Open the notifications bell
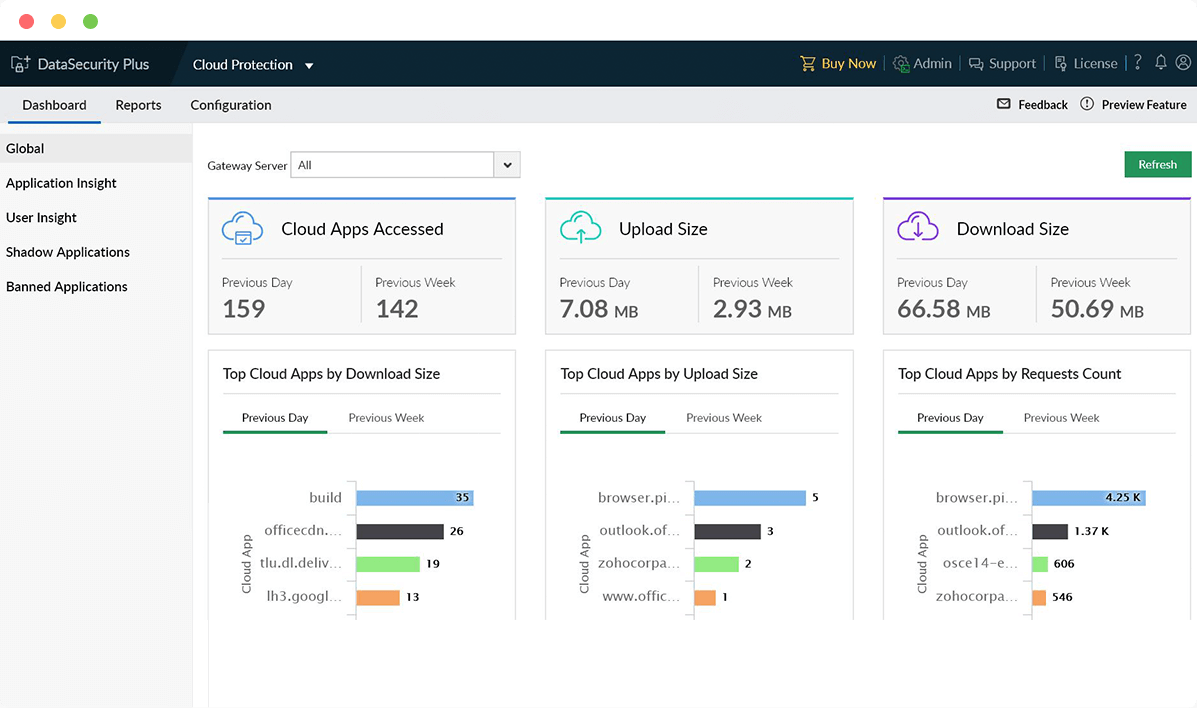1197x708 pixels. [x=1160, y=62]
